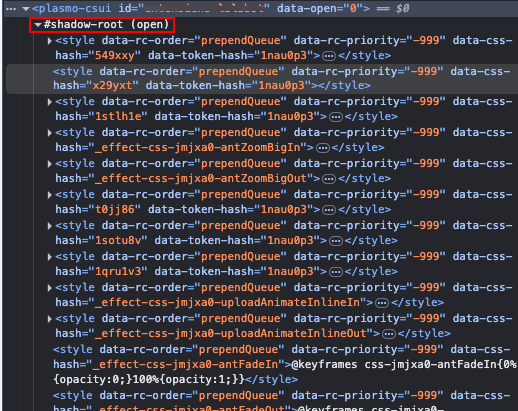
Task: Select the plasmo-csui tag name
Action: click(x=75, y=8)
